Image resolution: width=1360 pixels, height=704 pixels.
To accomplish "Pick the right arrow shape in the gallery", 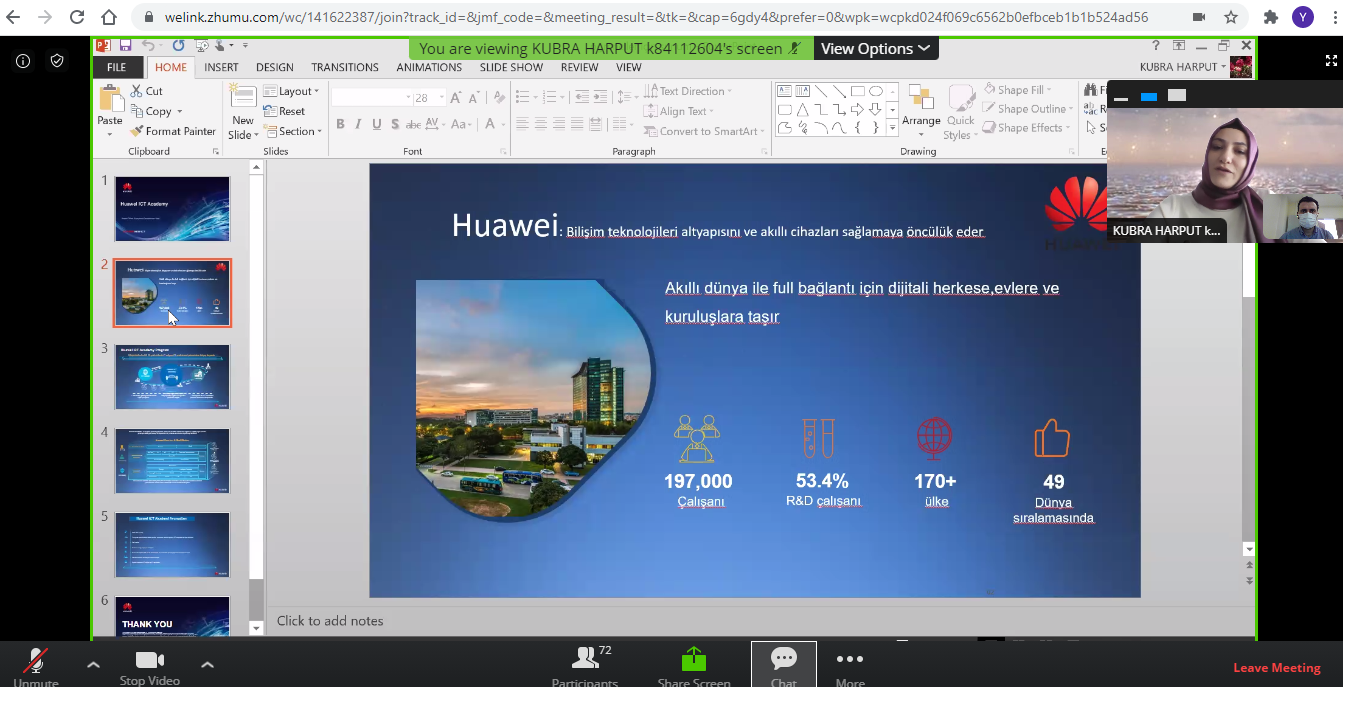I will pos(857,109).
